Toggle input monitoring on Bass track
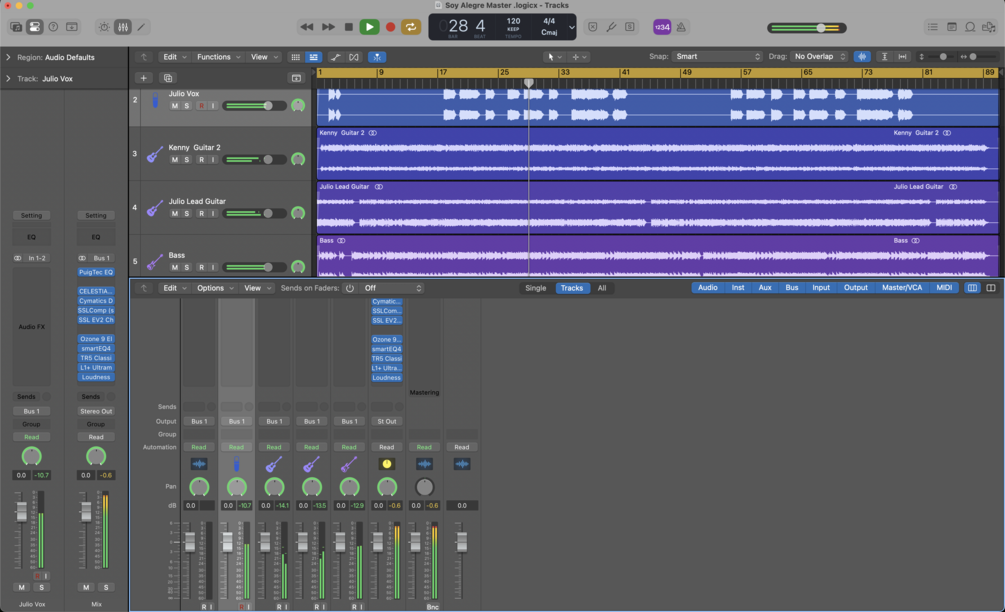This screenshot has height=612, width=1005. (x=213, y=267)
